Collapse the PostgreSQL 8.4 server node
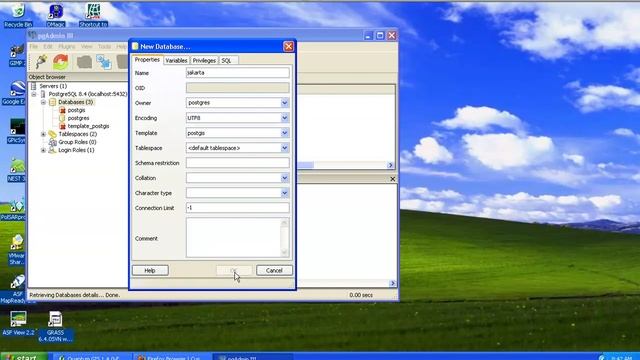 [34, 94]
